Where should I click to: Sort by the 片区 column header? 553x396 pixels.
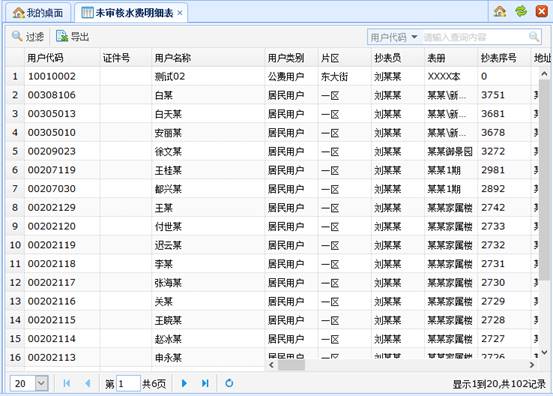[345, 57]
